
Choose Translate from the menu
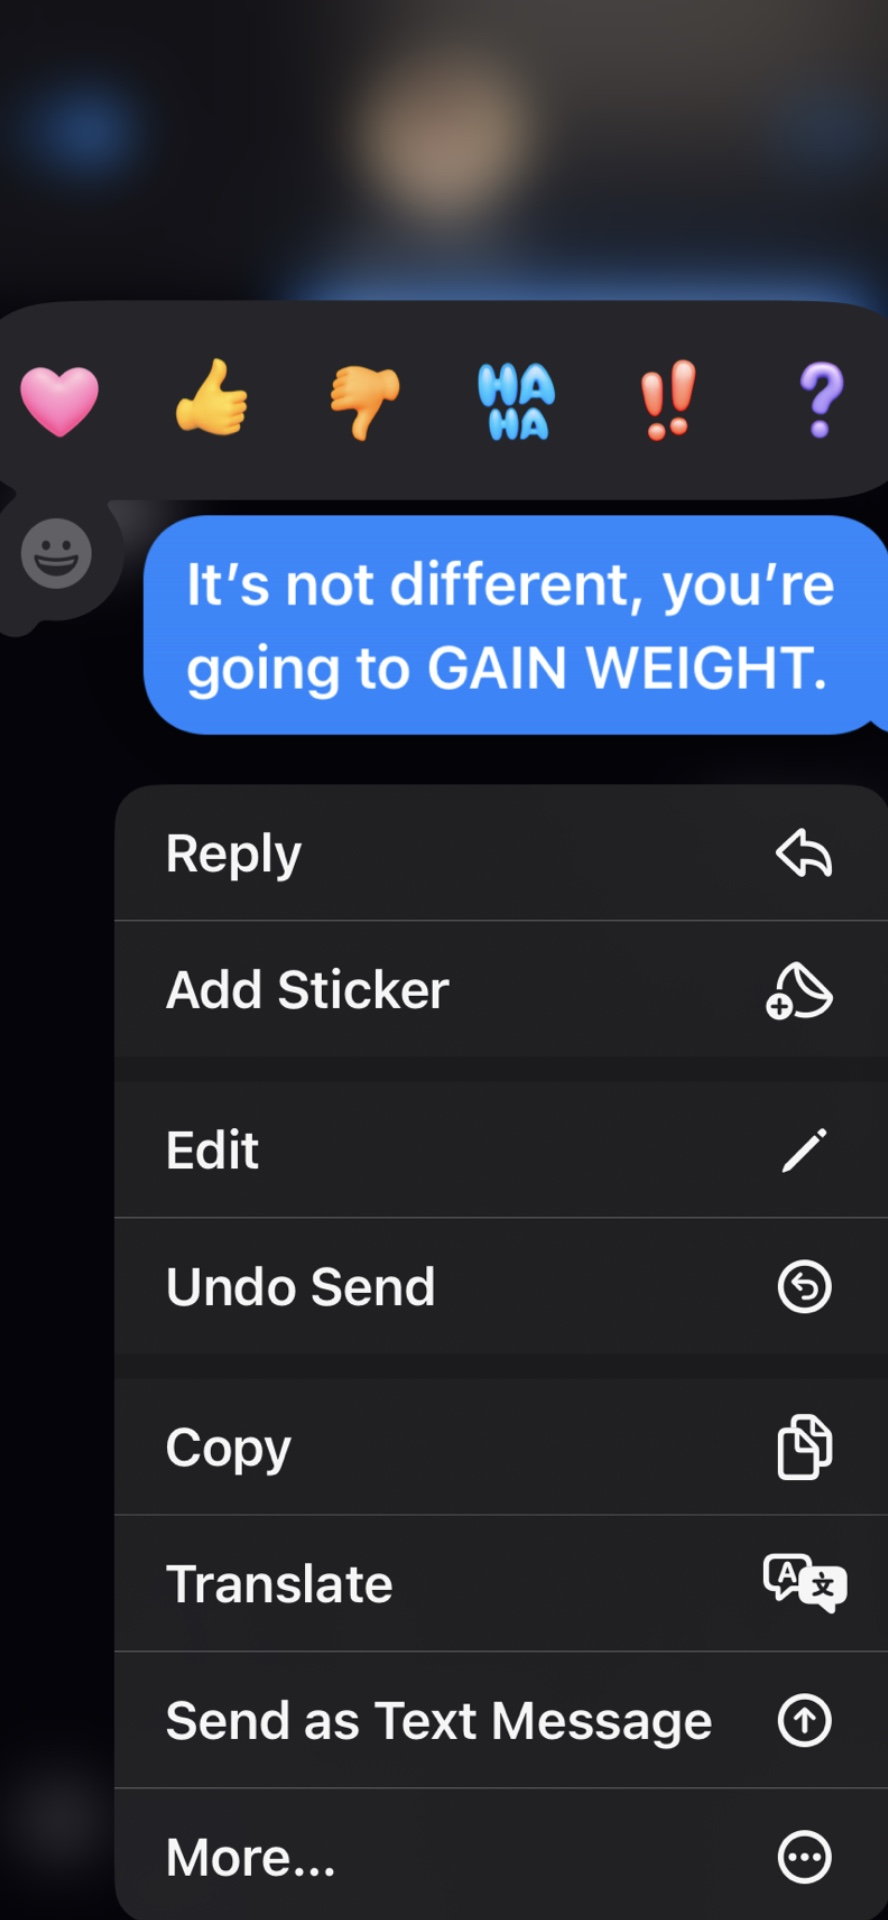point(501,1583)
